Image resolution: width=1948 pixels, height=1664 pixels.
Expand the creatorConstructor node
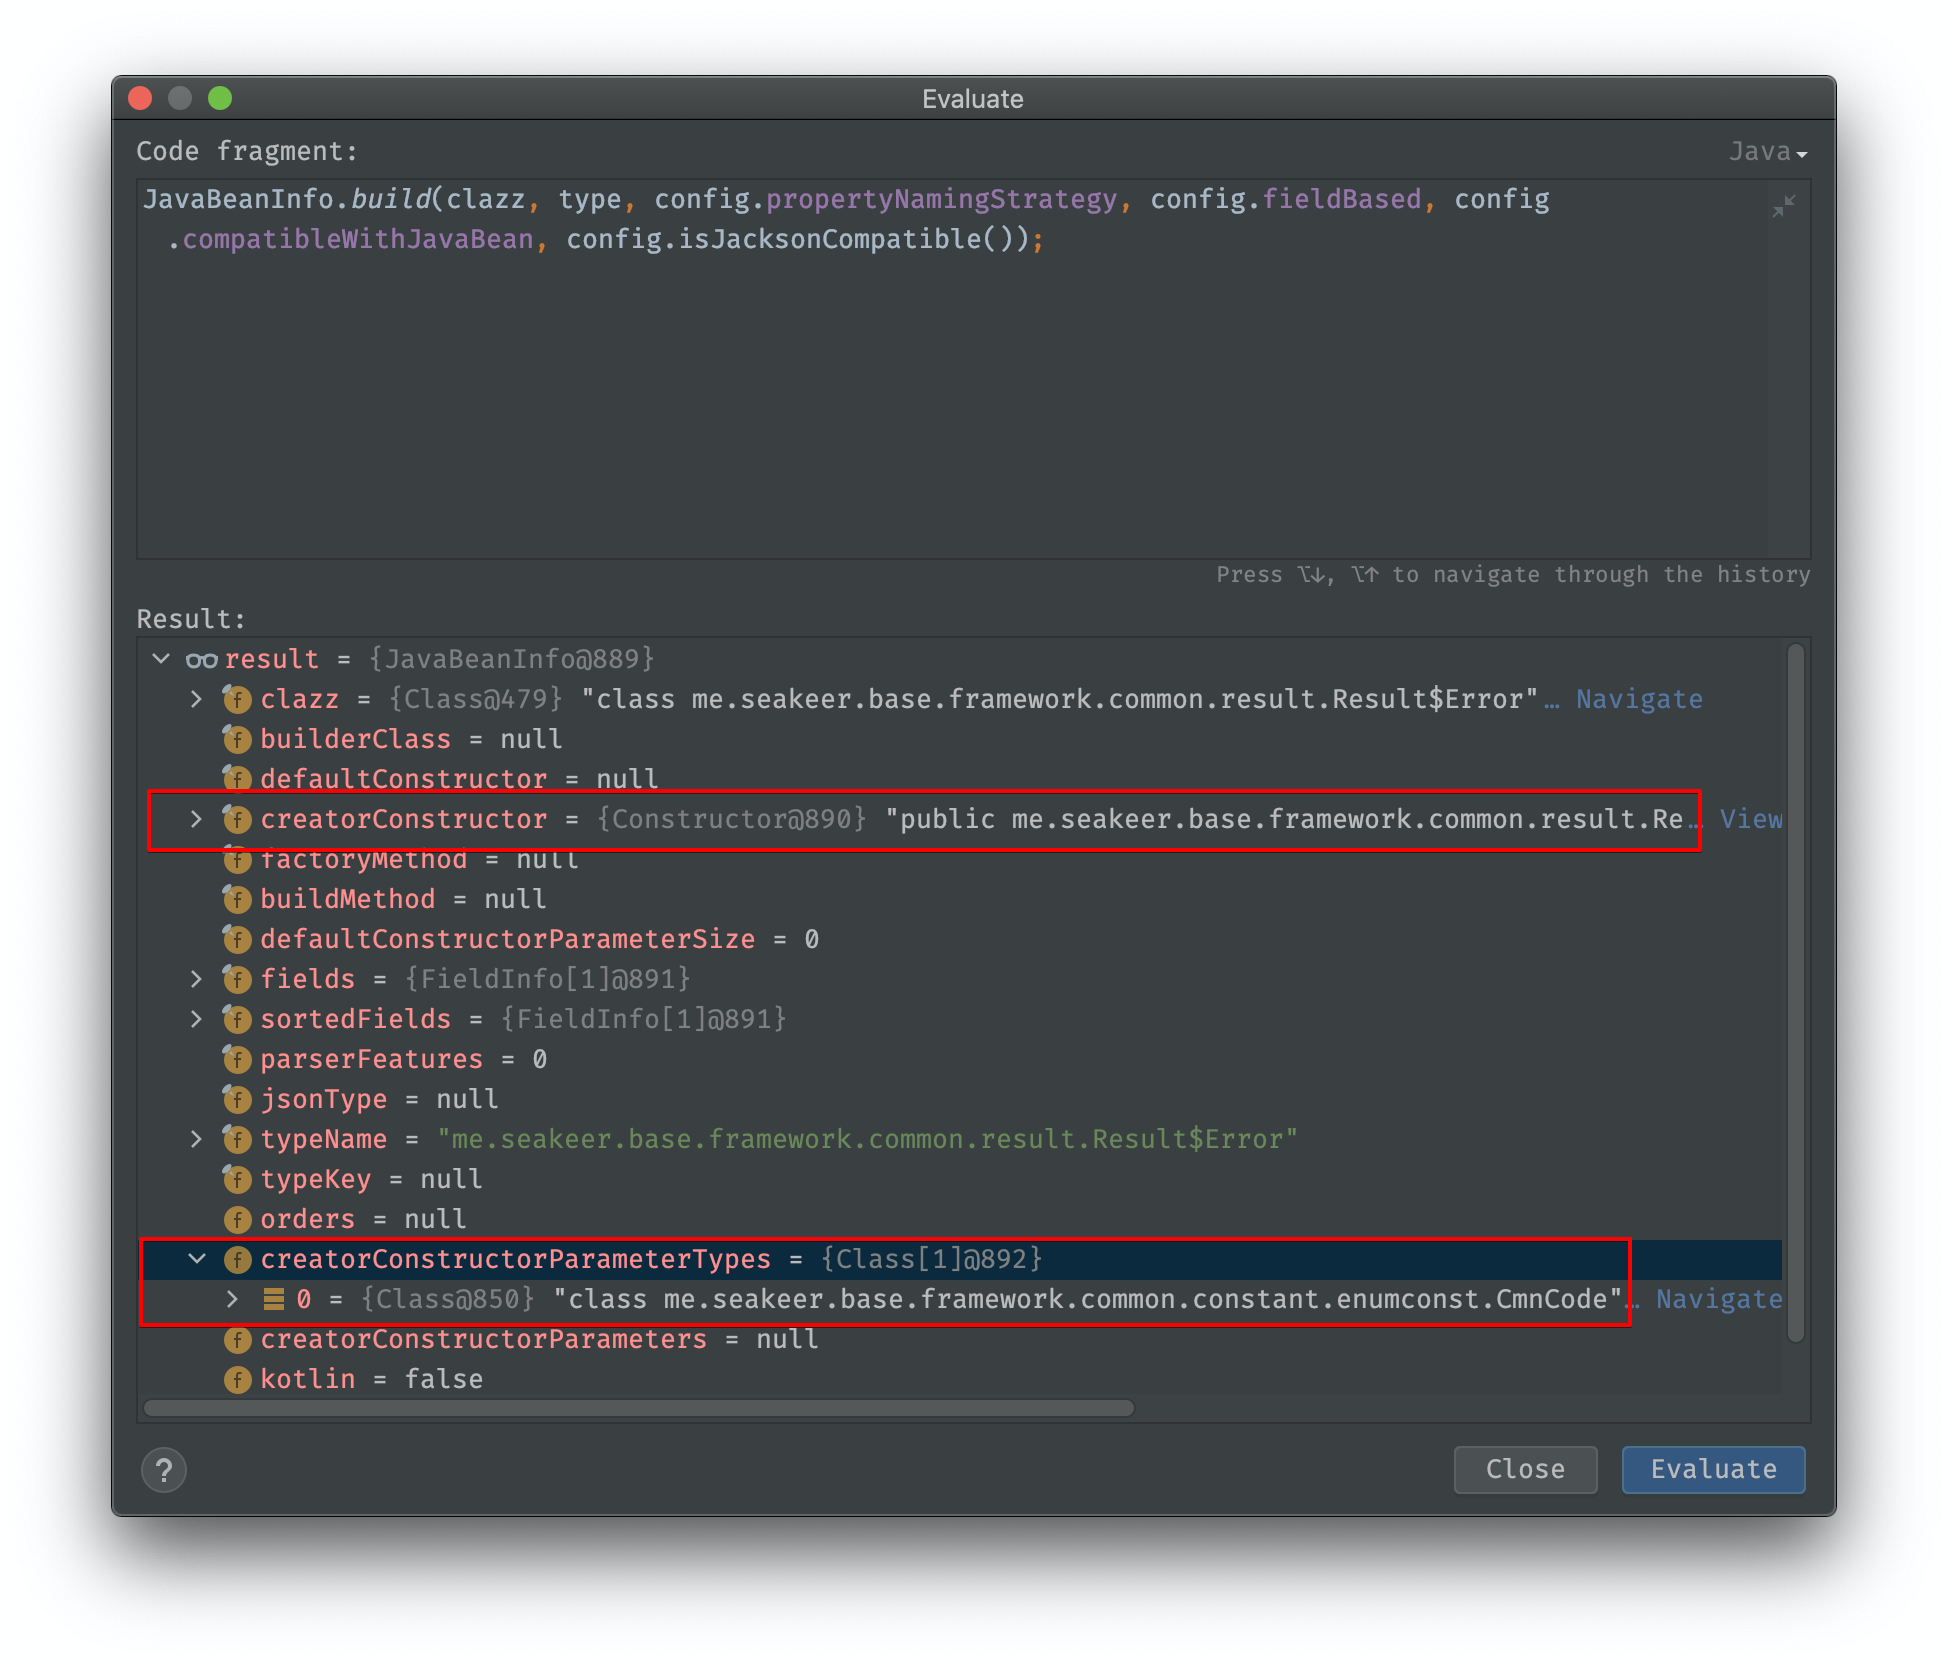[x=197, y=819]
